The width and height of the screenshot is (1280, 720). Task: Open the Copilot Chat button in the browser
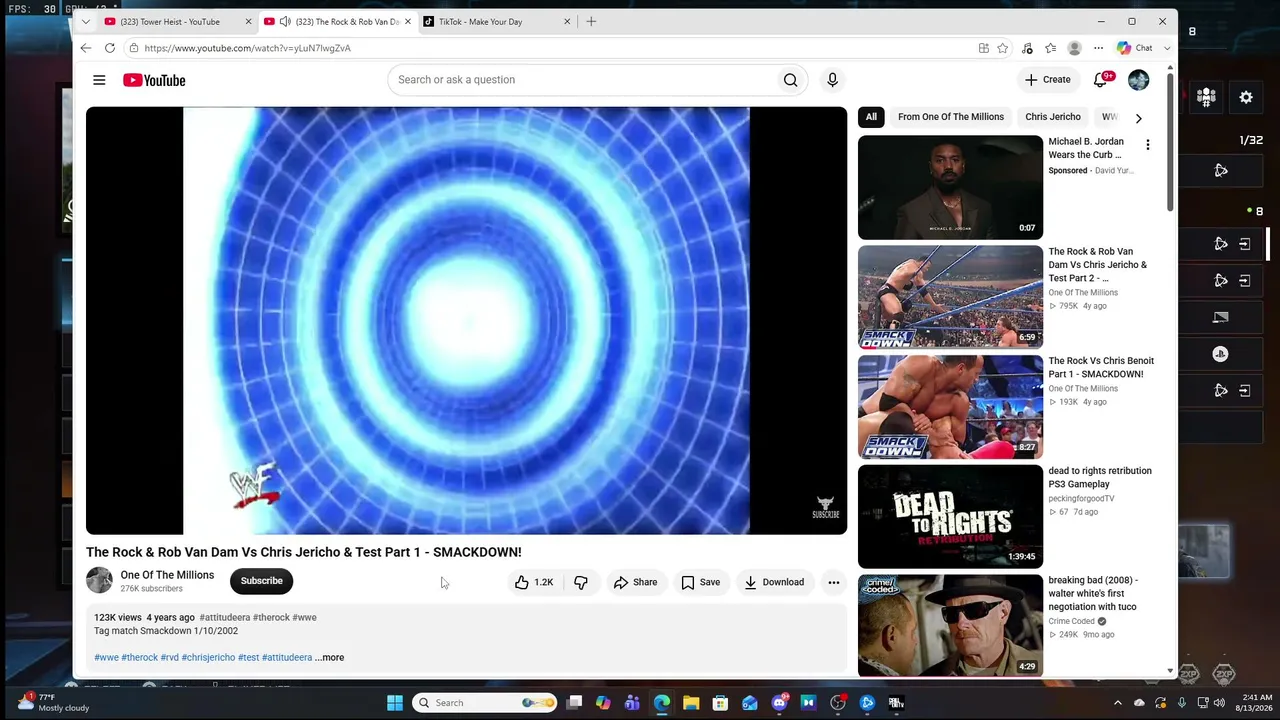1135,48
